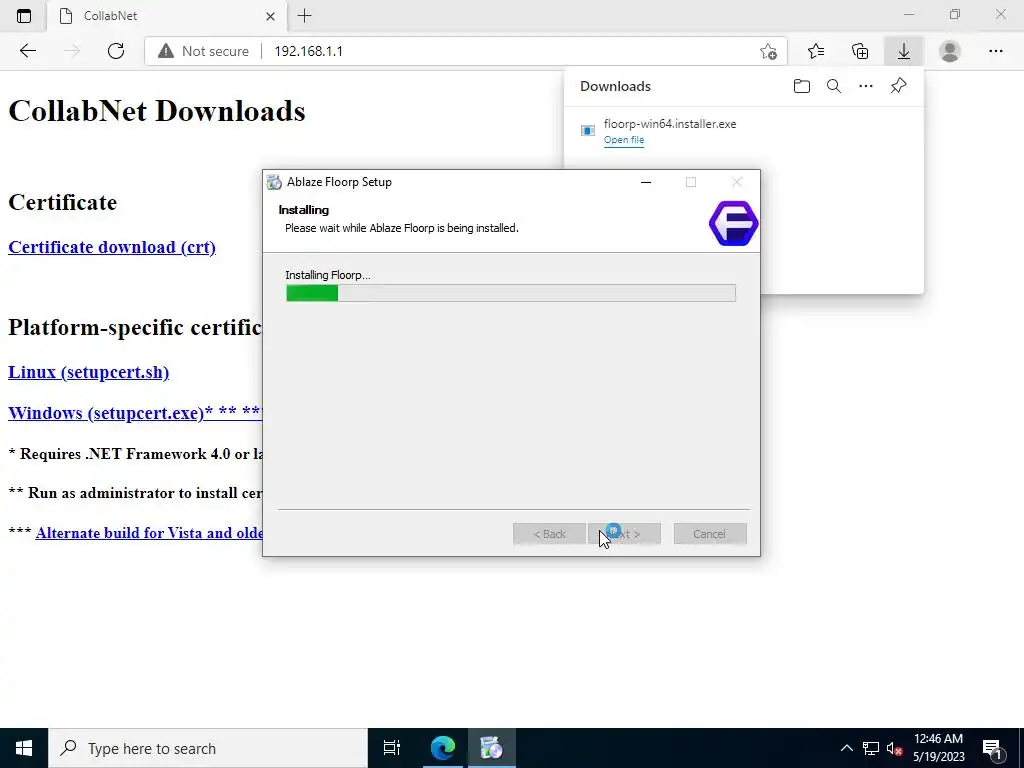
Task: Click the Installing Floorp... status text
Action: 328,275
